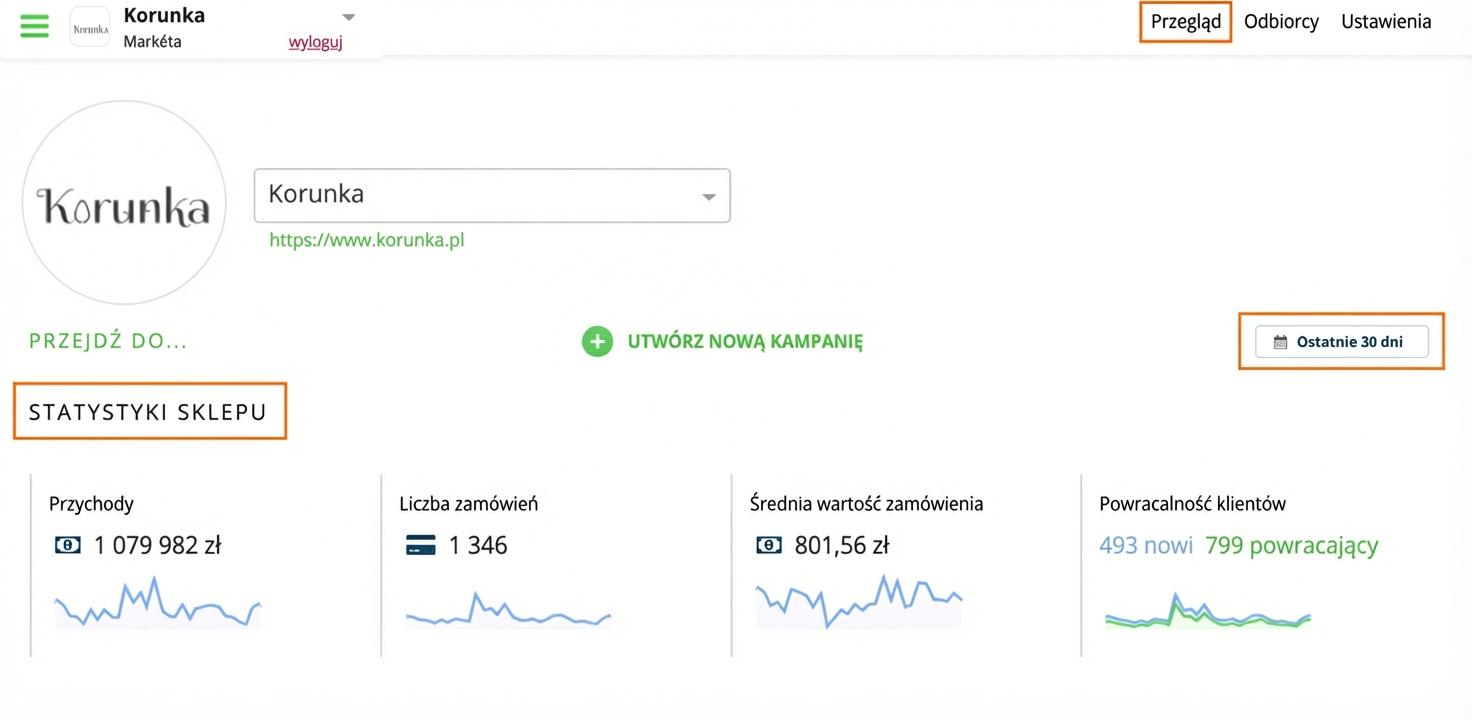Click the 493 nowi value
This screenshot has width=1472, height=720.
(x=1146, y=545)
